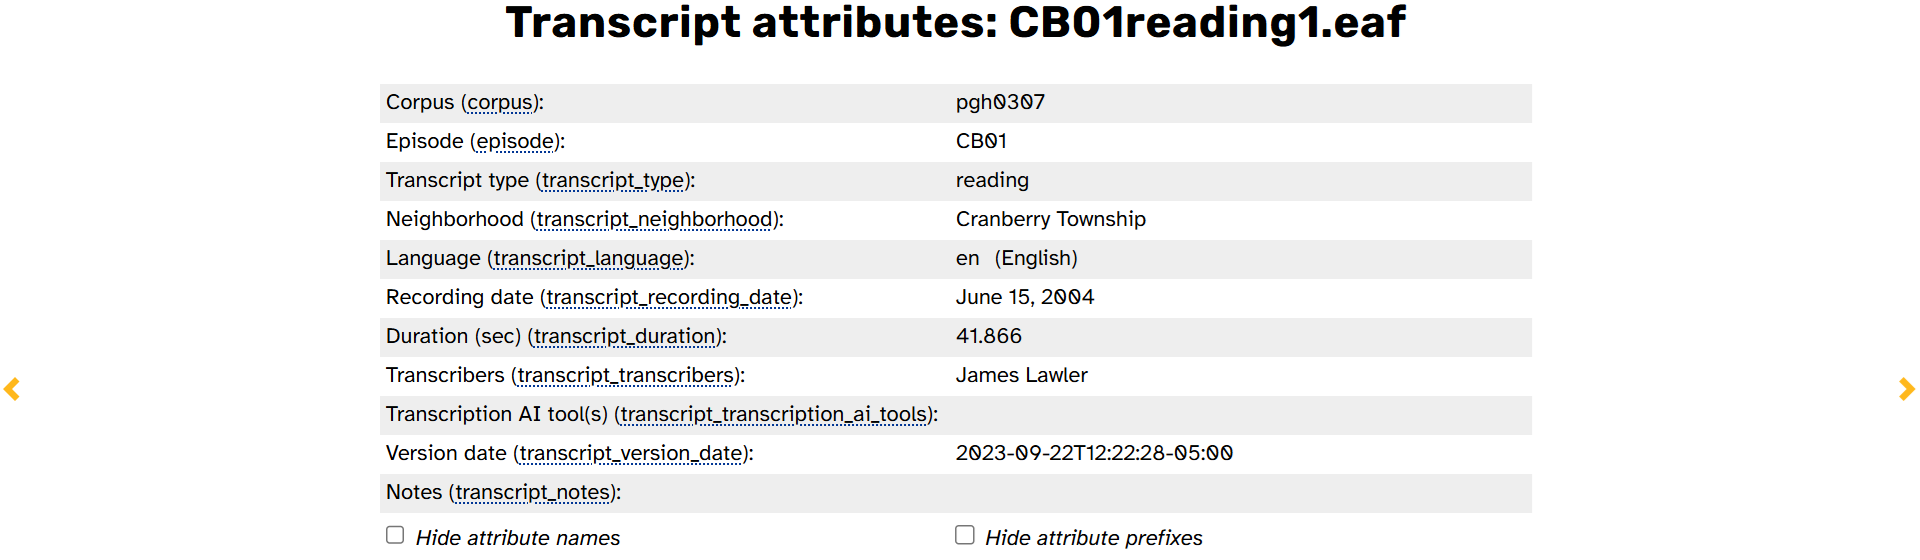1920x560 pixels.
Task: Go to next transcript with right arrow
Action: pyautogui.click(x=1907, y=389)
